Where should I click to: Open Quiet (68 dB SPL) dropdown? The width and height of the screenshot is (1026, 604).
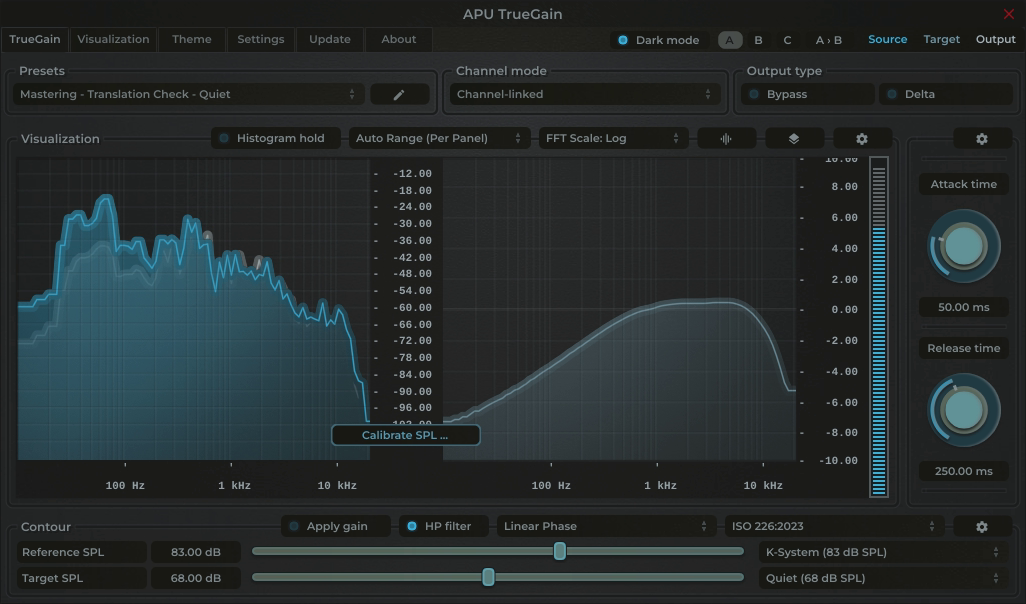pos(885,578)
